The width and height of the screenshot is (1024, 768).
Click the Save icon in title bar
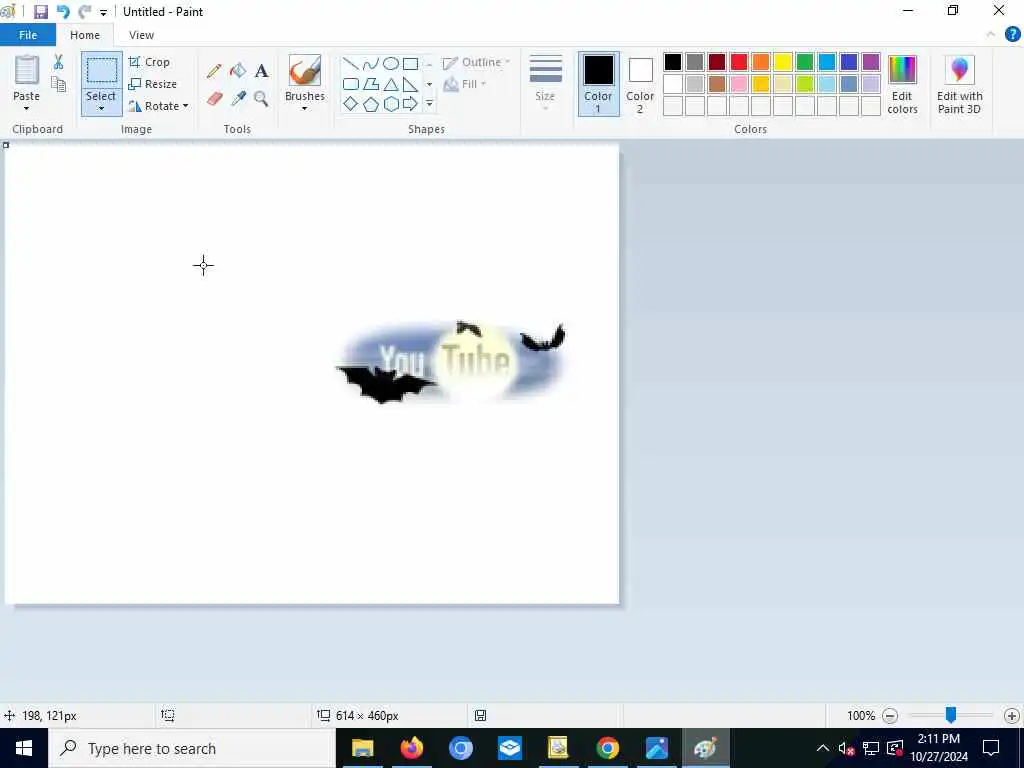(41, 12)
